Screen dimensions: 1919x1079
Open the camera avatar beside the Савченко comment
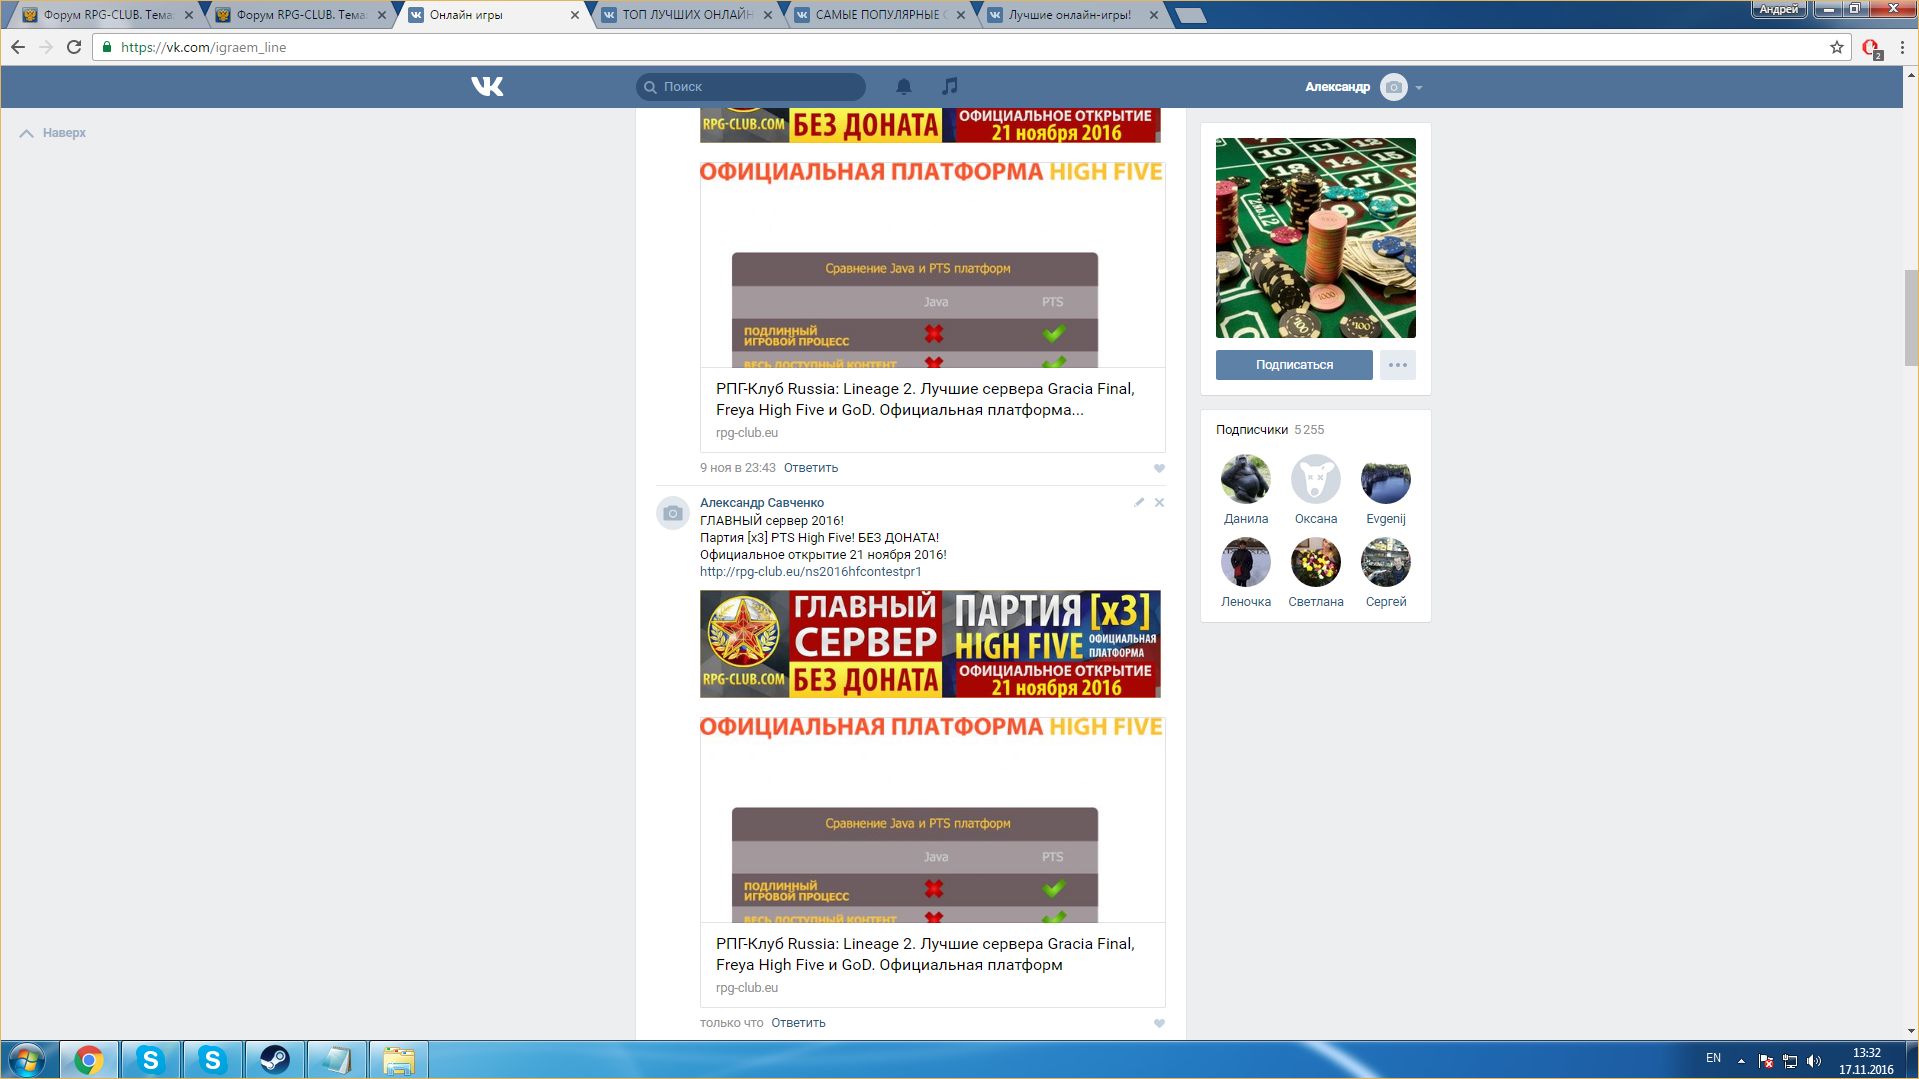point(673,513)
